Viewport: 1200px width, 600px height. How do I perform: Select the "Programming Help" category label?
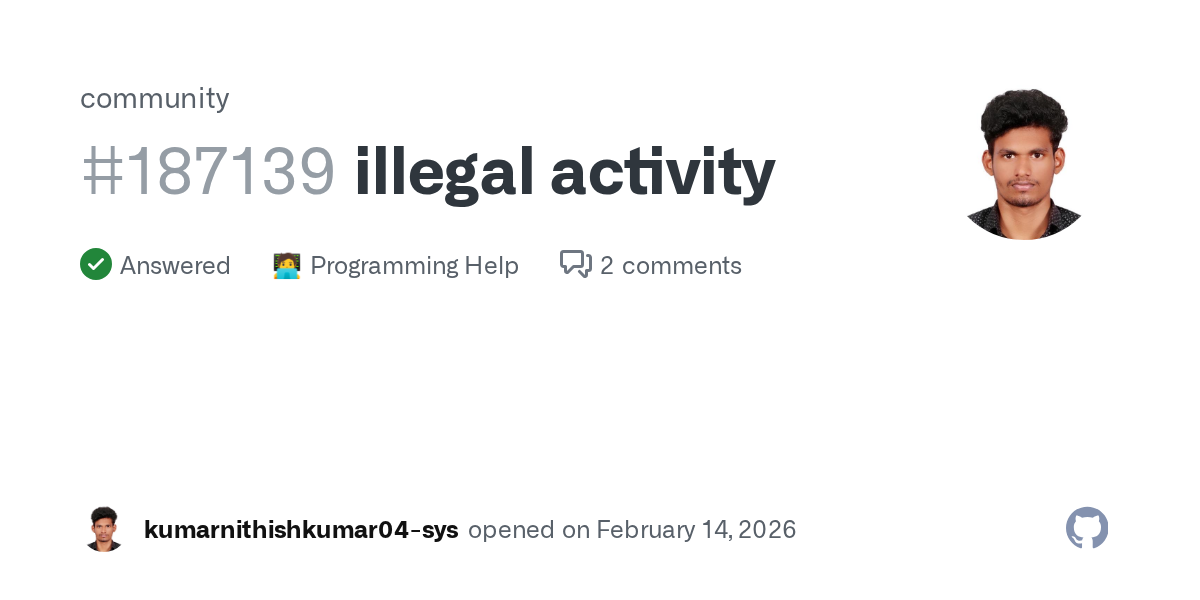(414, 266)
